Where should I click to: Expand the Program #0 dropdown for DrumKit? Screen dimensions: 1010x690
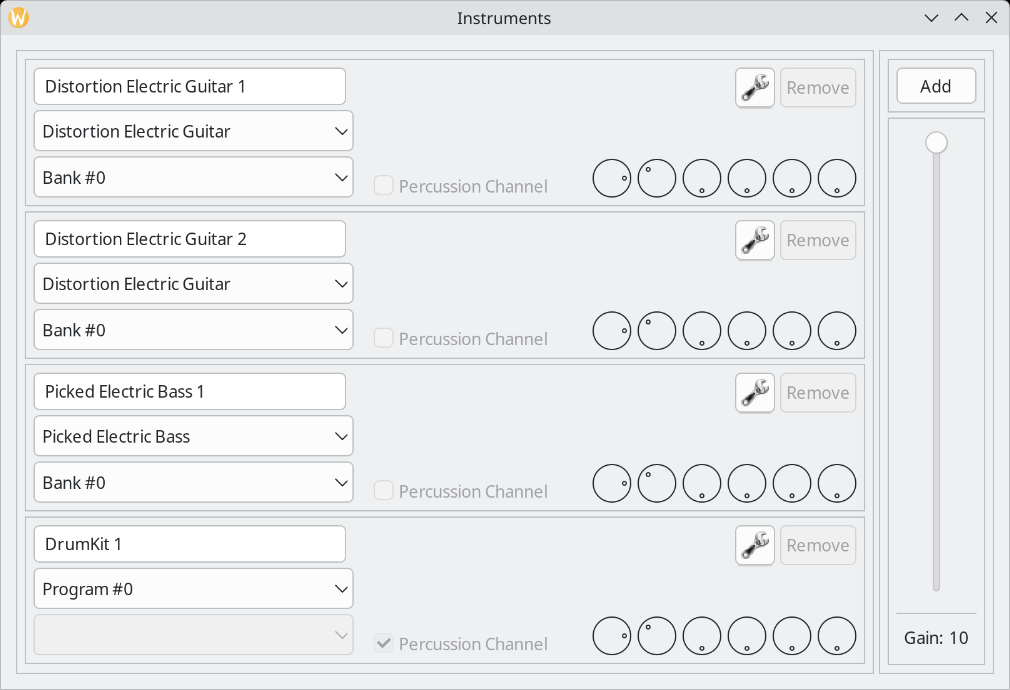(193, 589)
